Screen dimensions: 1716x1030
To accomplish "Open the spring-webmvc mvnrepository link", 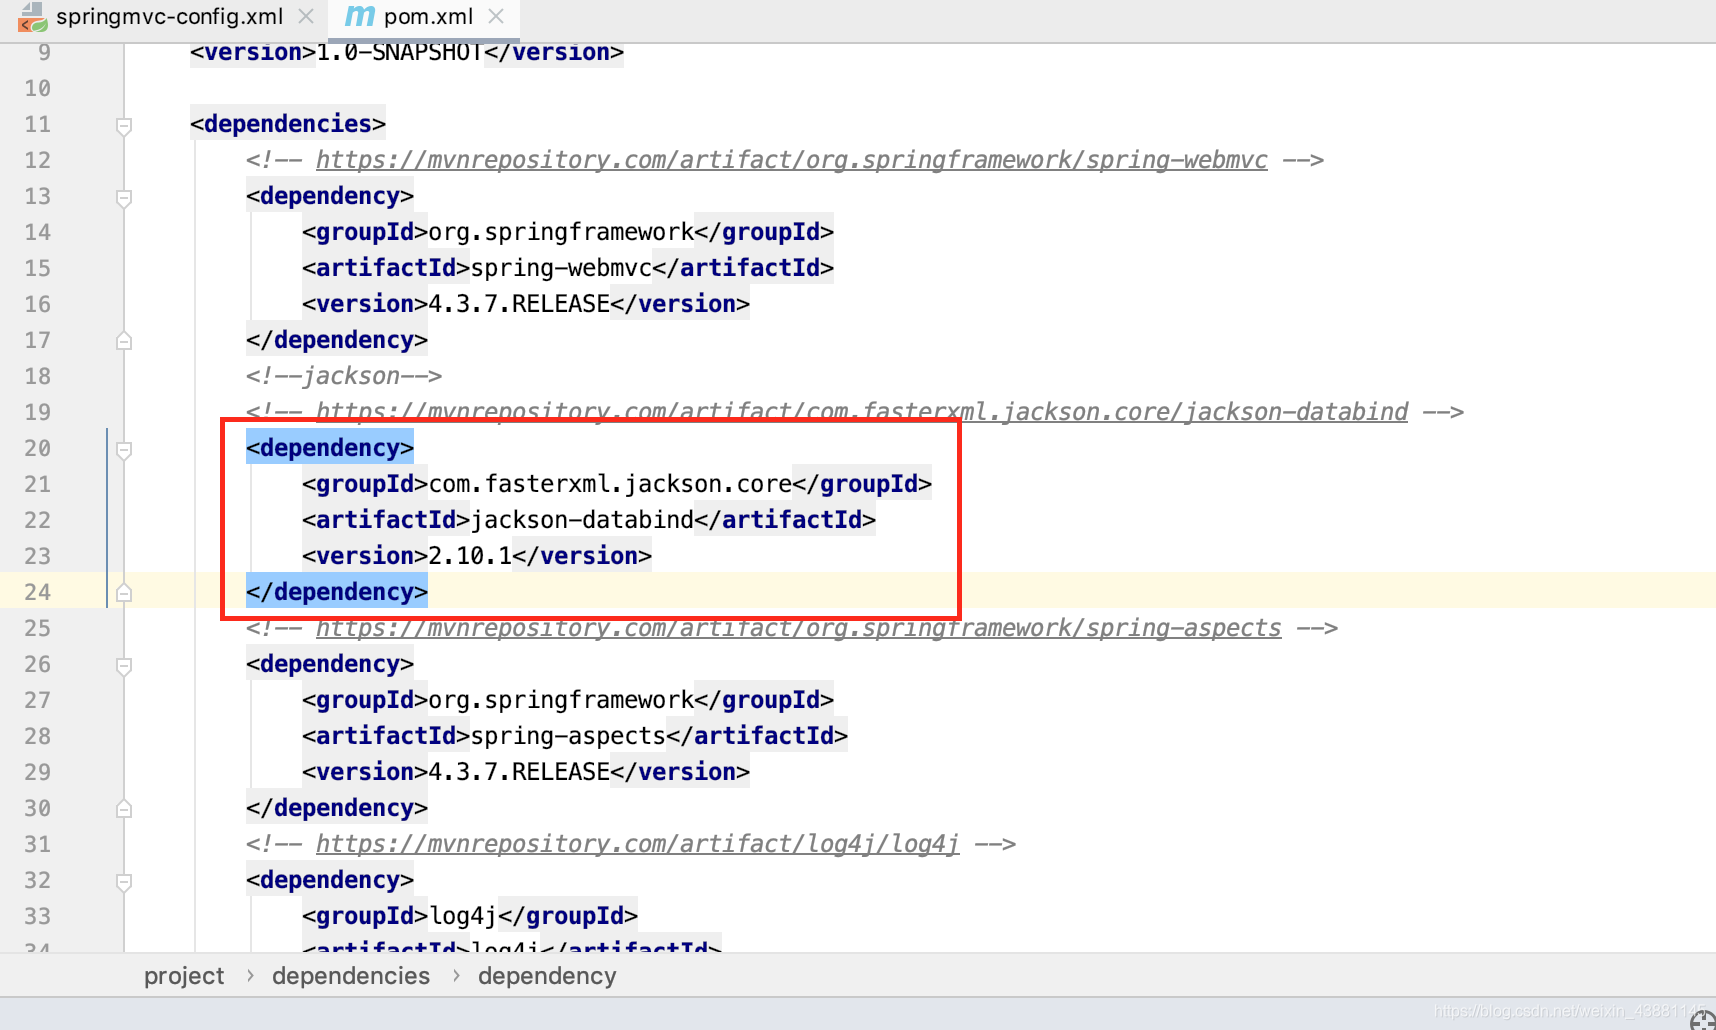I will click(x=792, y=160).
